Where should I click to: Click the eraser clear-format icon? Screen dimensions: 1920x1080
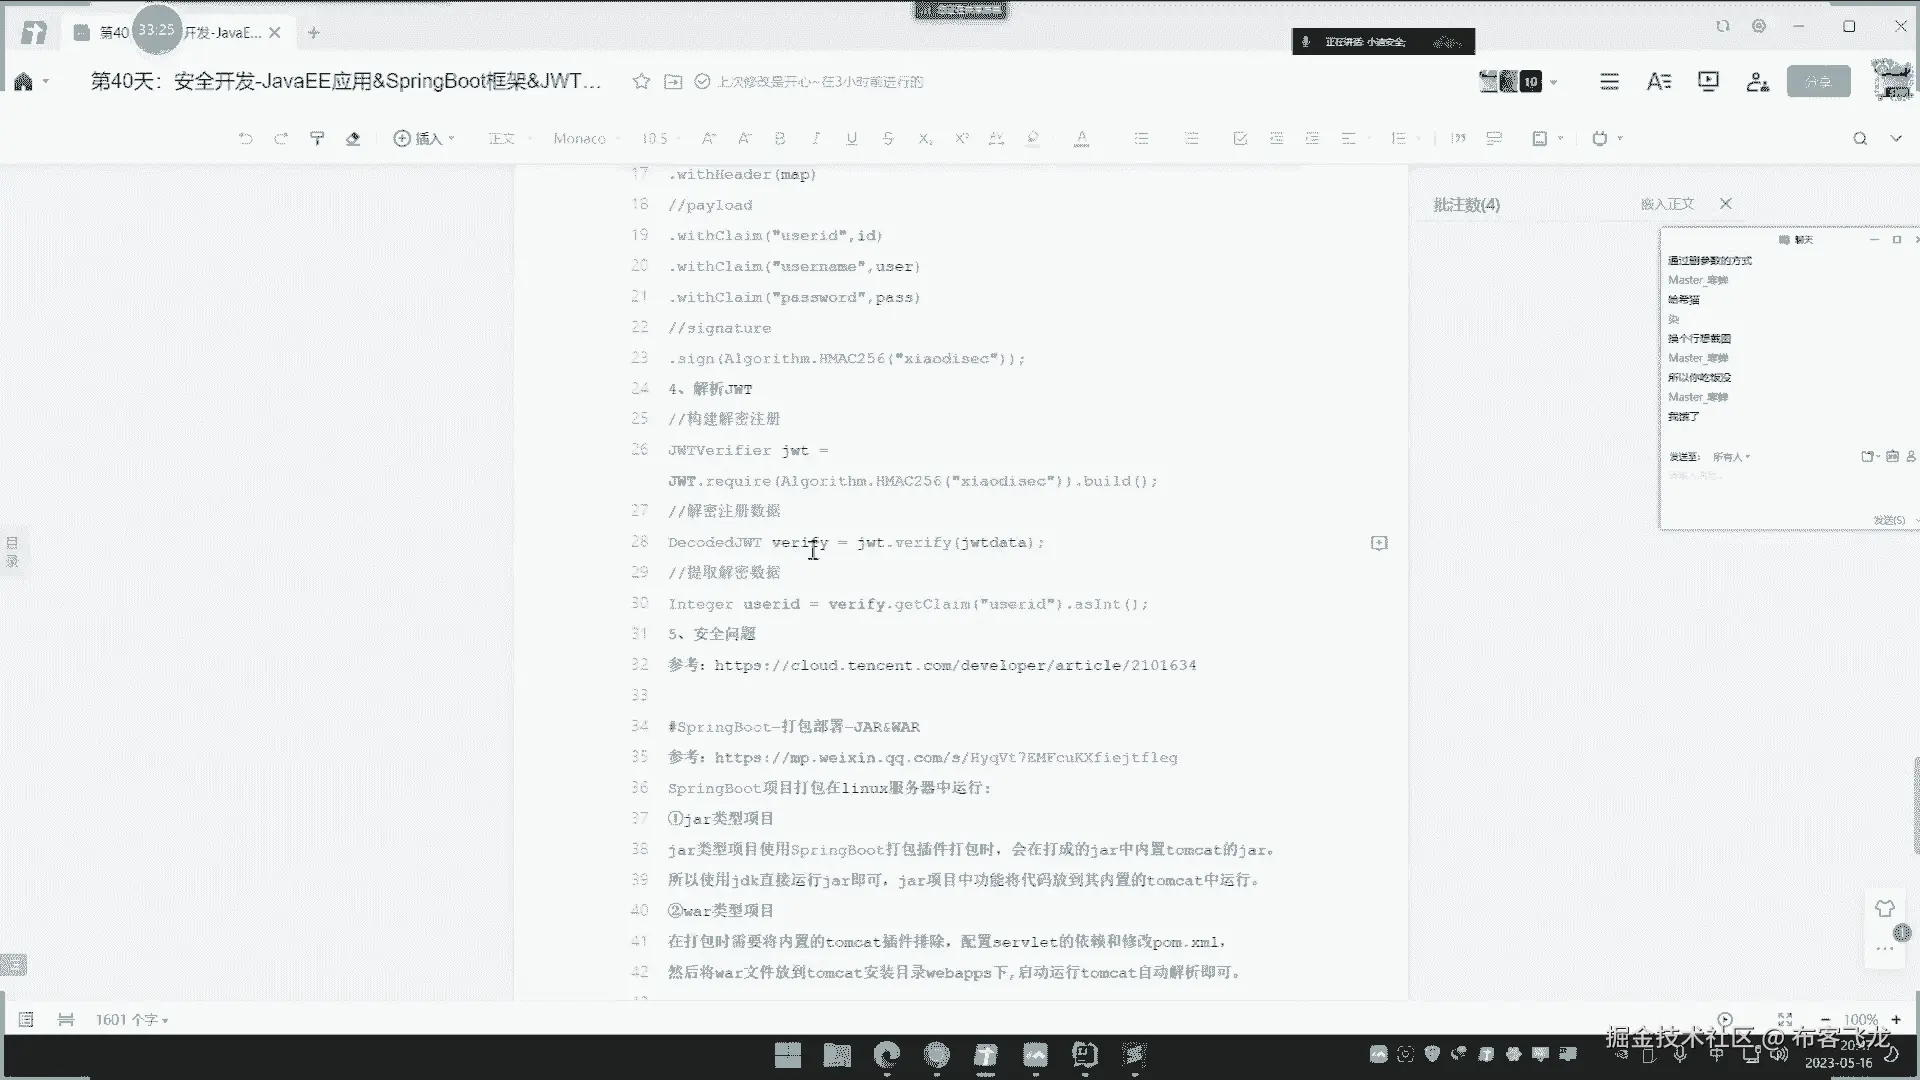tap(353, 139)
